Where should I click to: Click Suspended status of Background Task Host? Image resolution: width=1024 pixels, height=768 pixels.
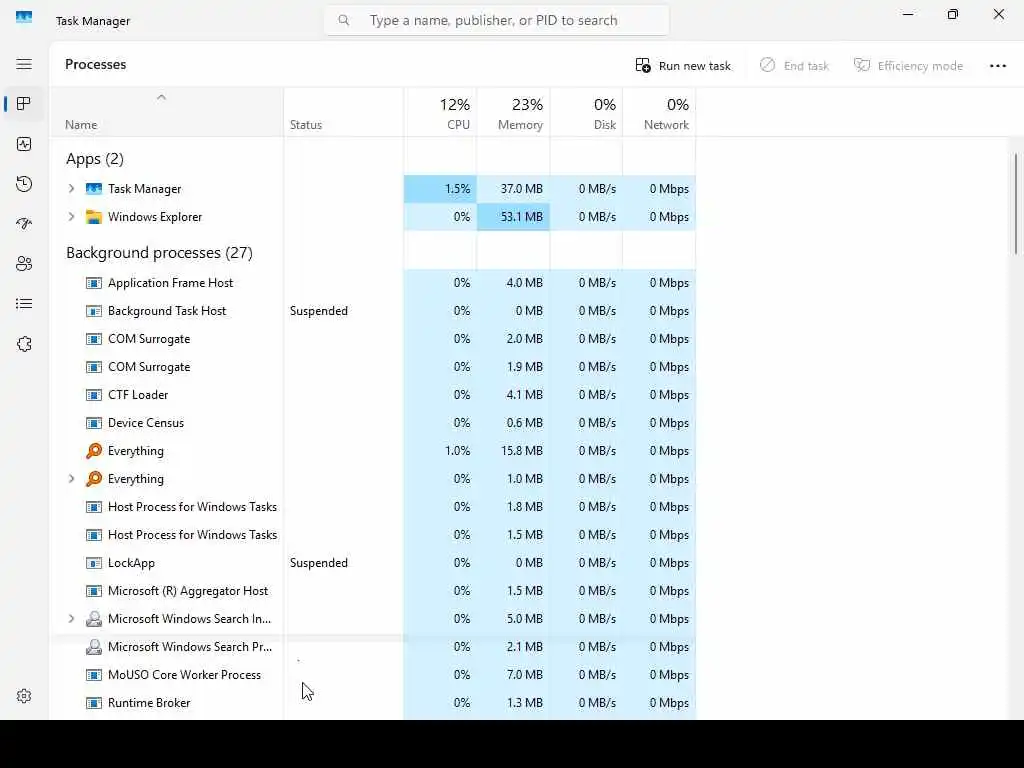point(319,311)
